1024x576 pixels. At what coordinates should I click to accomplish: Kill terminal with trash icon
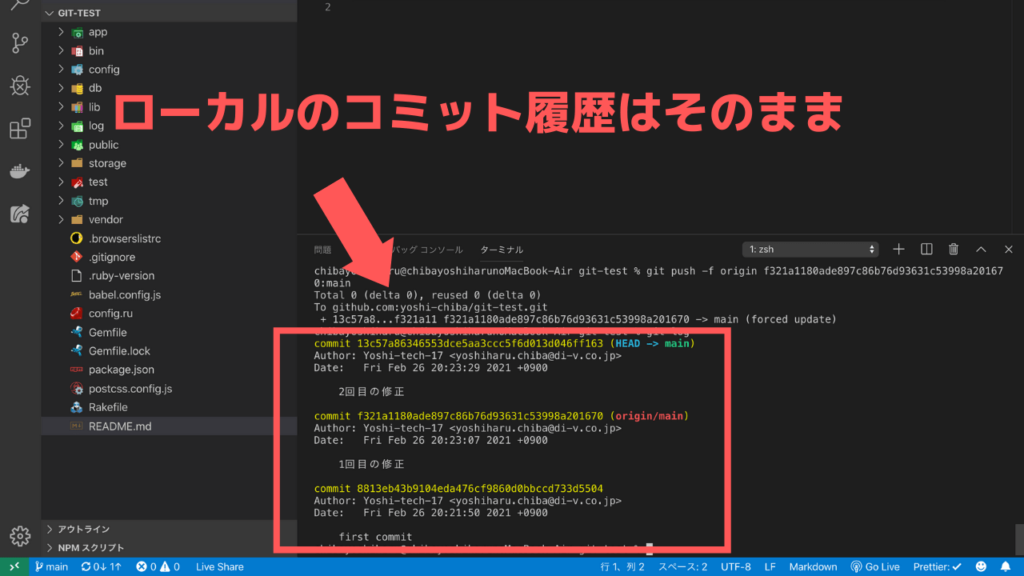[953, 249]
